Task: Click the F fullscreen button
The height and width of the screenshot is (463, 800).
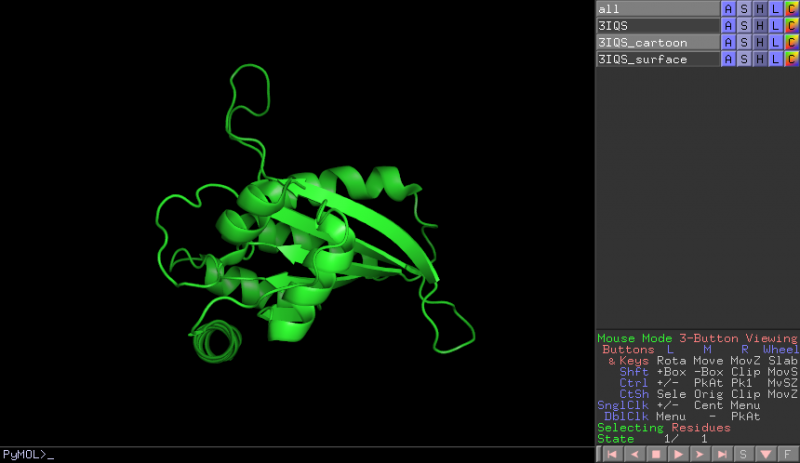Action: [x=788, y=454]
